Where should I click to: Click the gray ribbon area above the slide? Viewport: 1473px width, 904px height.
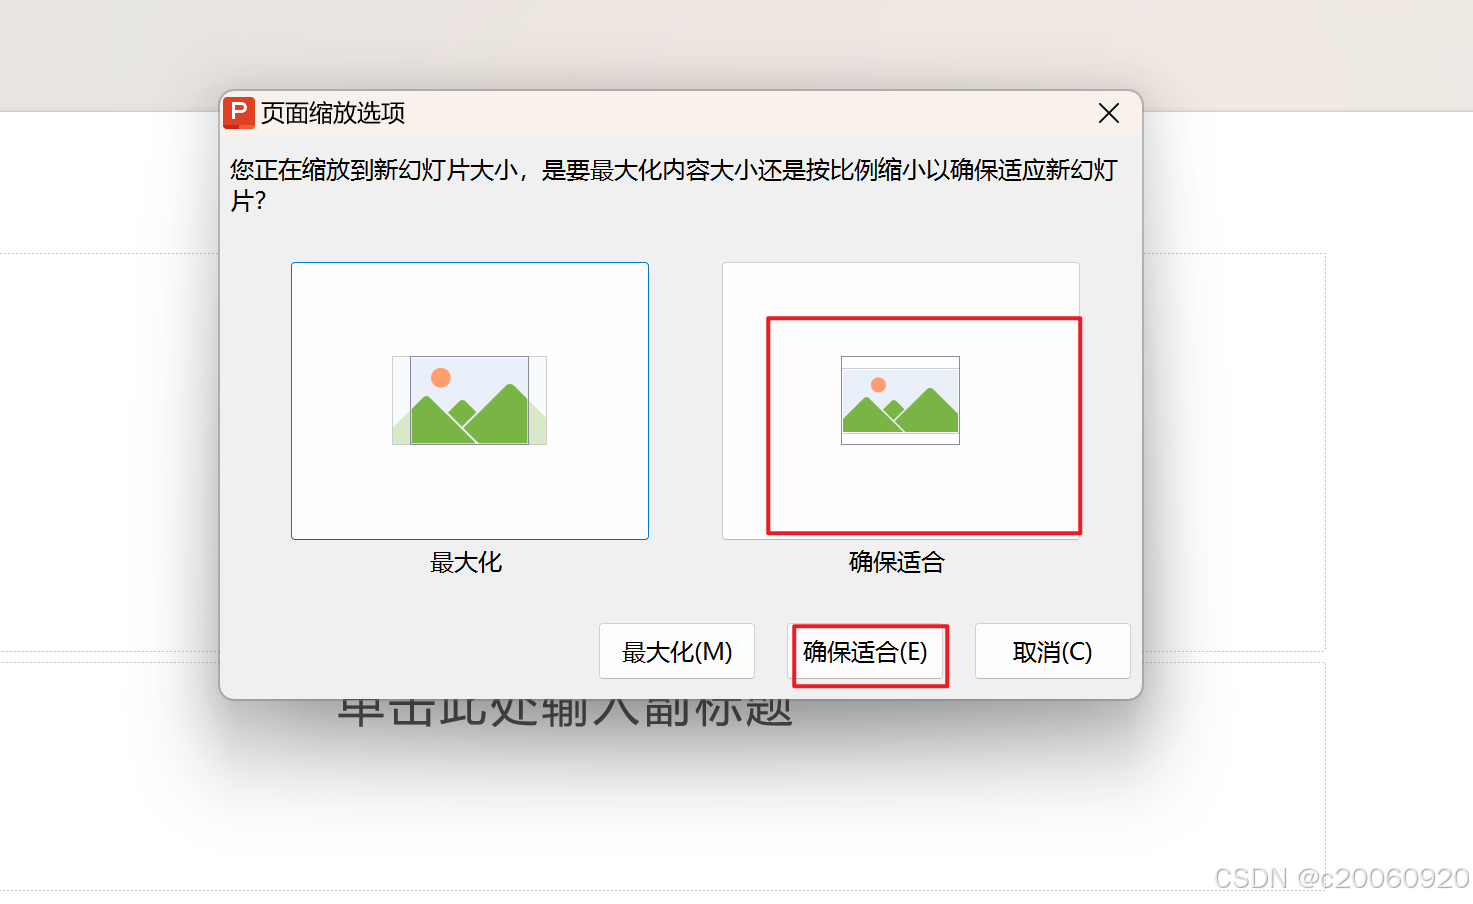click(736, 45)
